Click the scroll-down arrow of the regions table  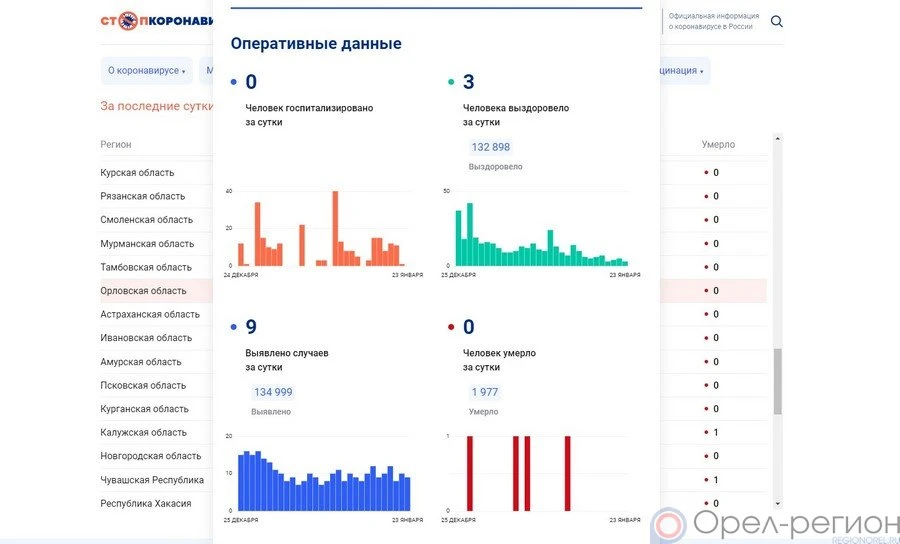click(x=778, y=503)
